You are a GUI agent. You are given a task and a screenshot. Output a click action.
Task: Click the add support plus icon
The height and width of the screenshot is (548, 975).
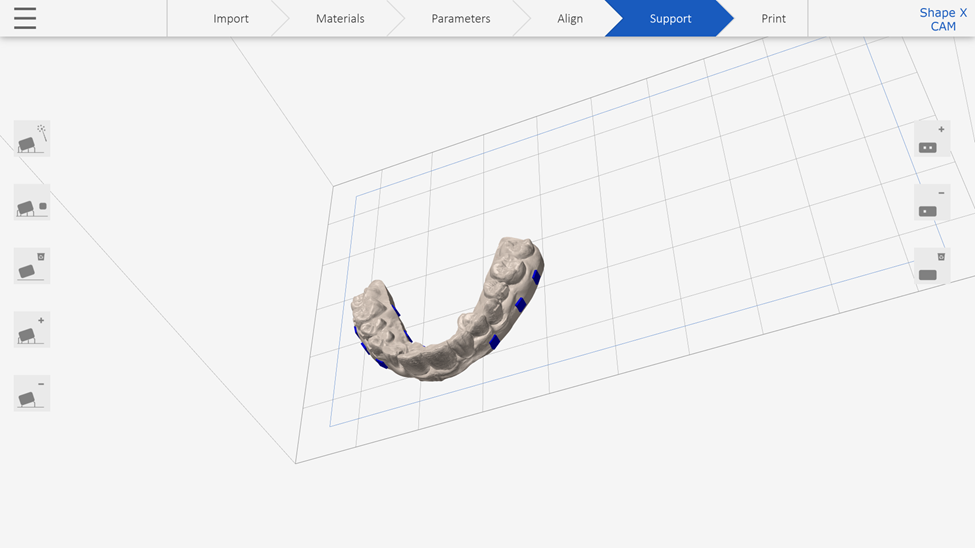pyautogui.click(x=32, y=330)
